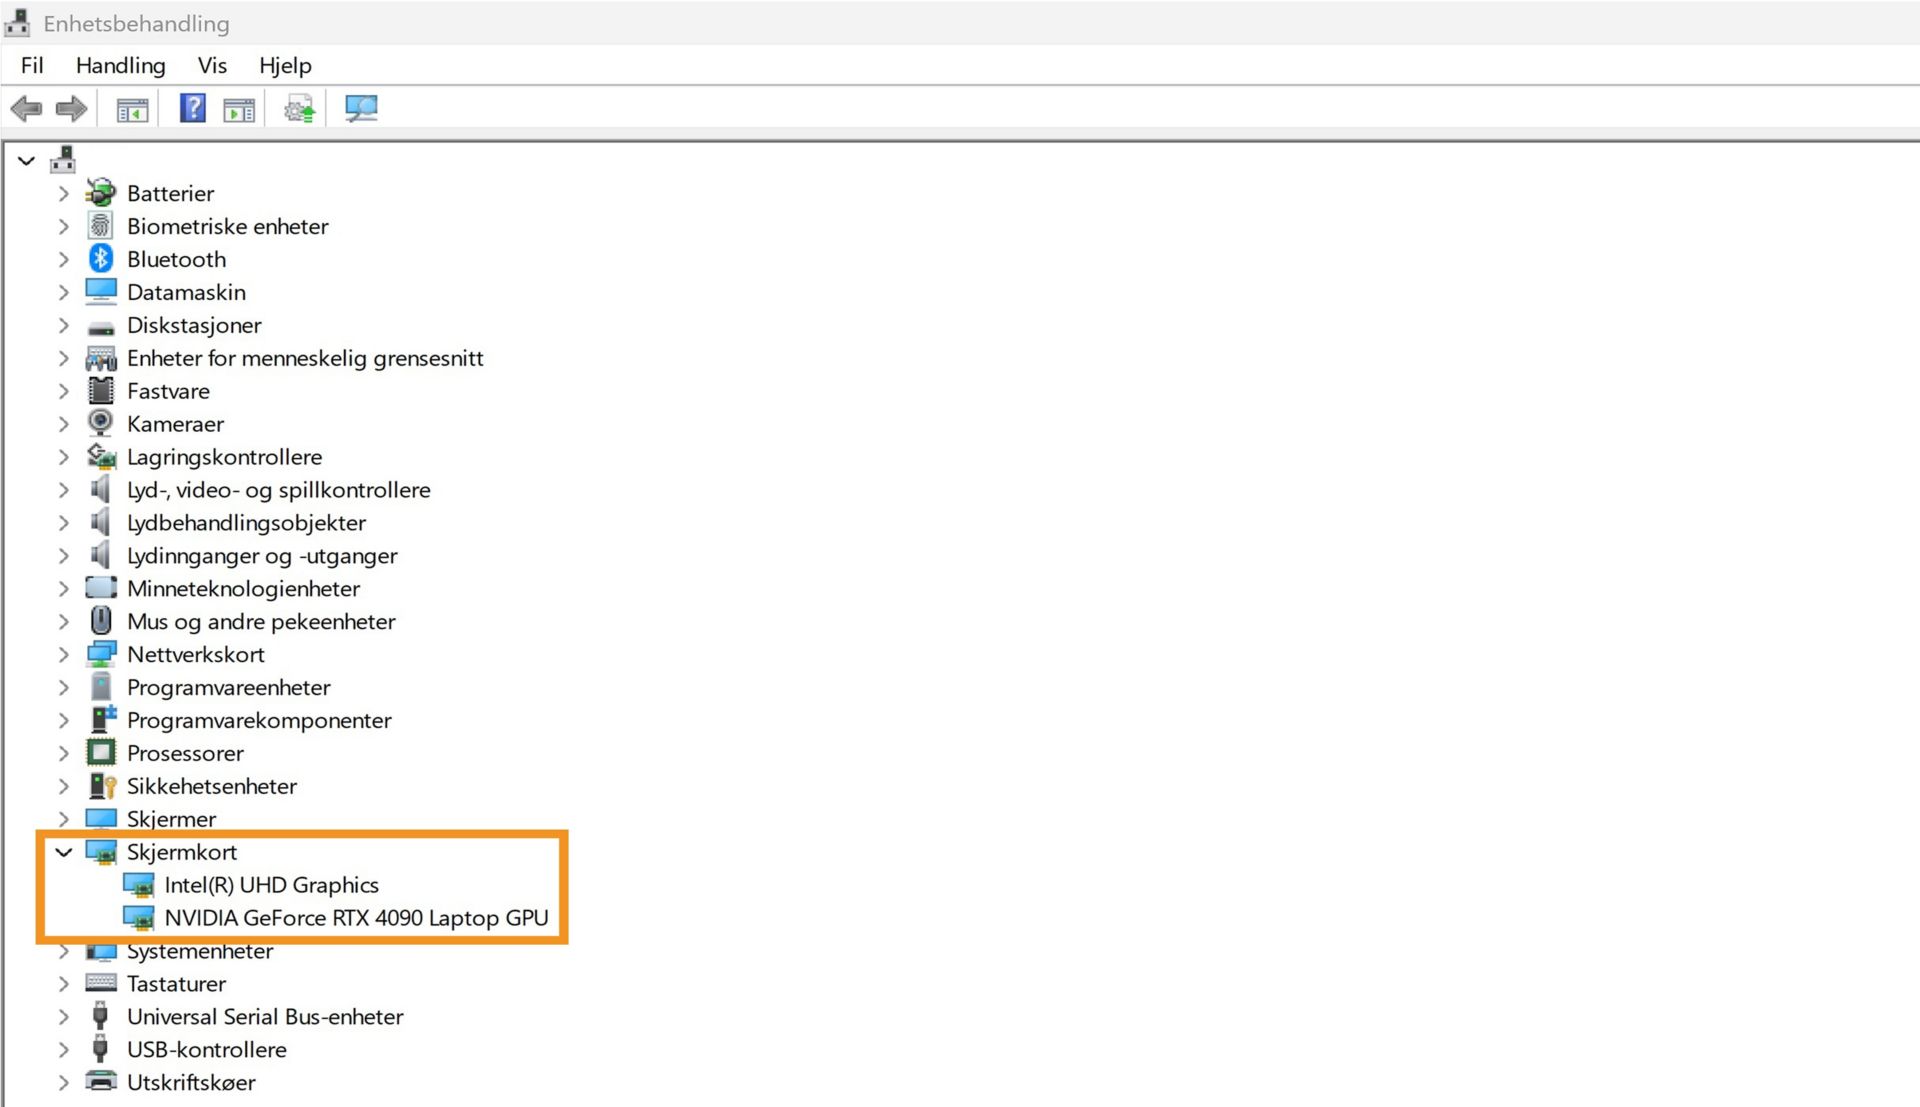This screenshot has width=1920, height=1107.
Task: Open the Handling menu
Action: 120,66
